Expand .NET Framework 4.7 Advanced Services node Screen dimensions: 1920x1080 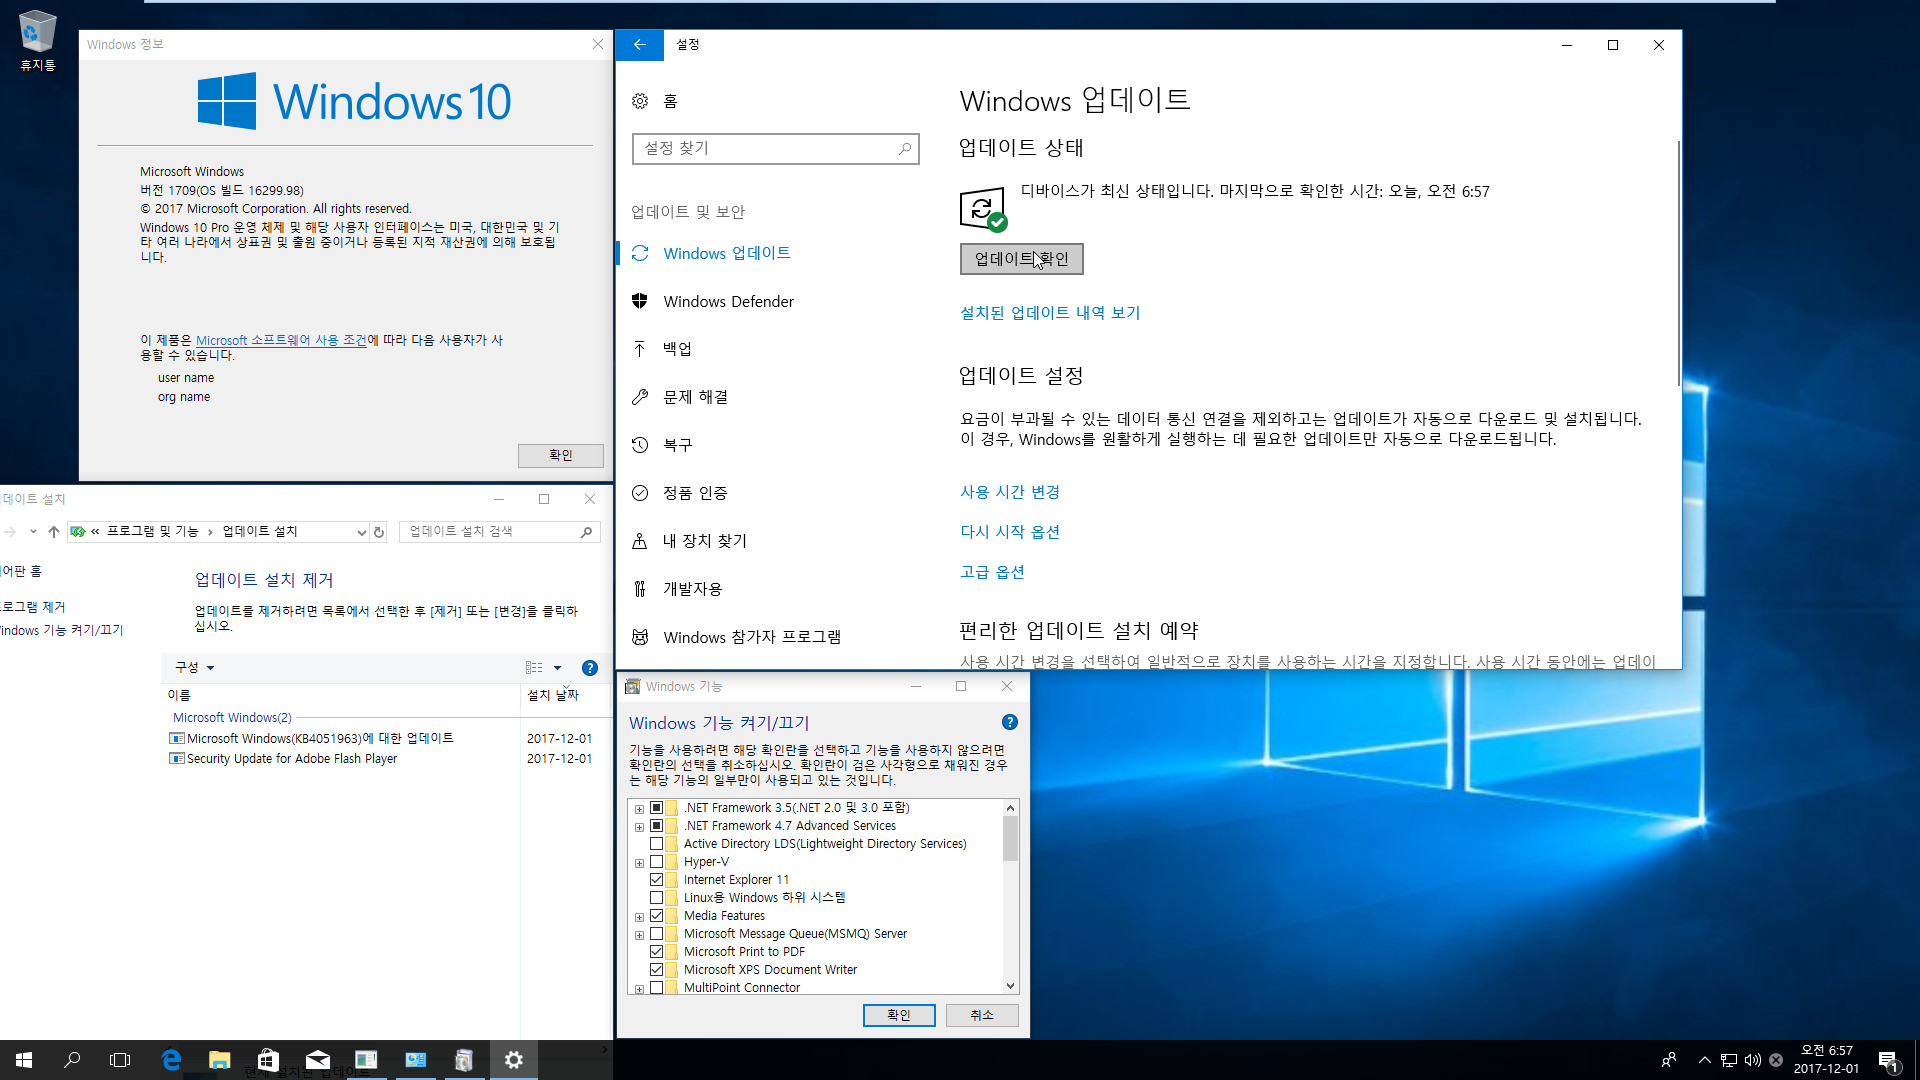tap(640, 827)
